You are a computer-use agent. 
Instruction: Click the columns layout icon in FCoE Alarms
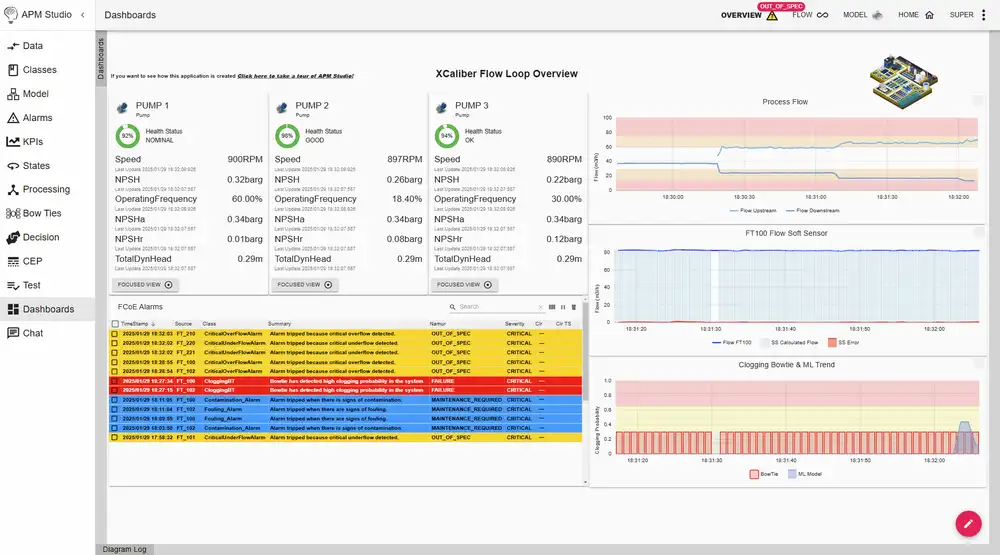(552, 307)
